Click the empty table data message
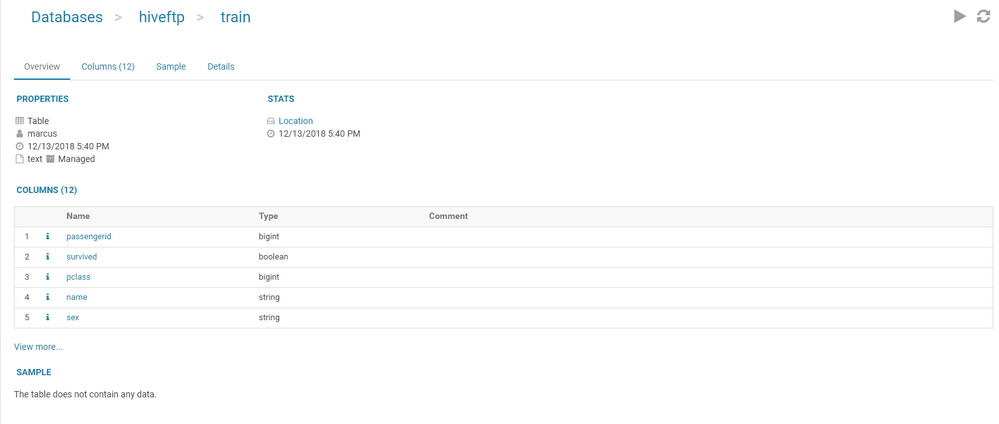This screenshot has width=999, height=424. (85, 395)
